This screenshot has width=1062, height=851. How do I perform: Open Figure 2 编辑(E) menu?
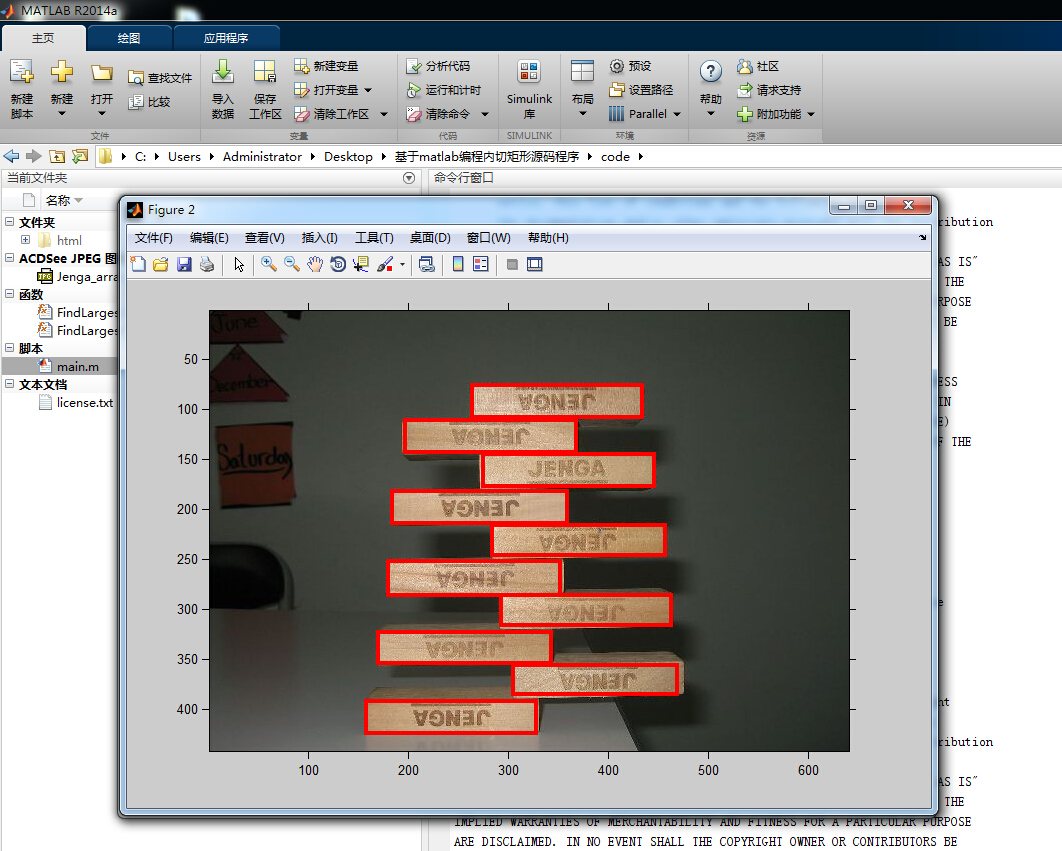point(209,238)
